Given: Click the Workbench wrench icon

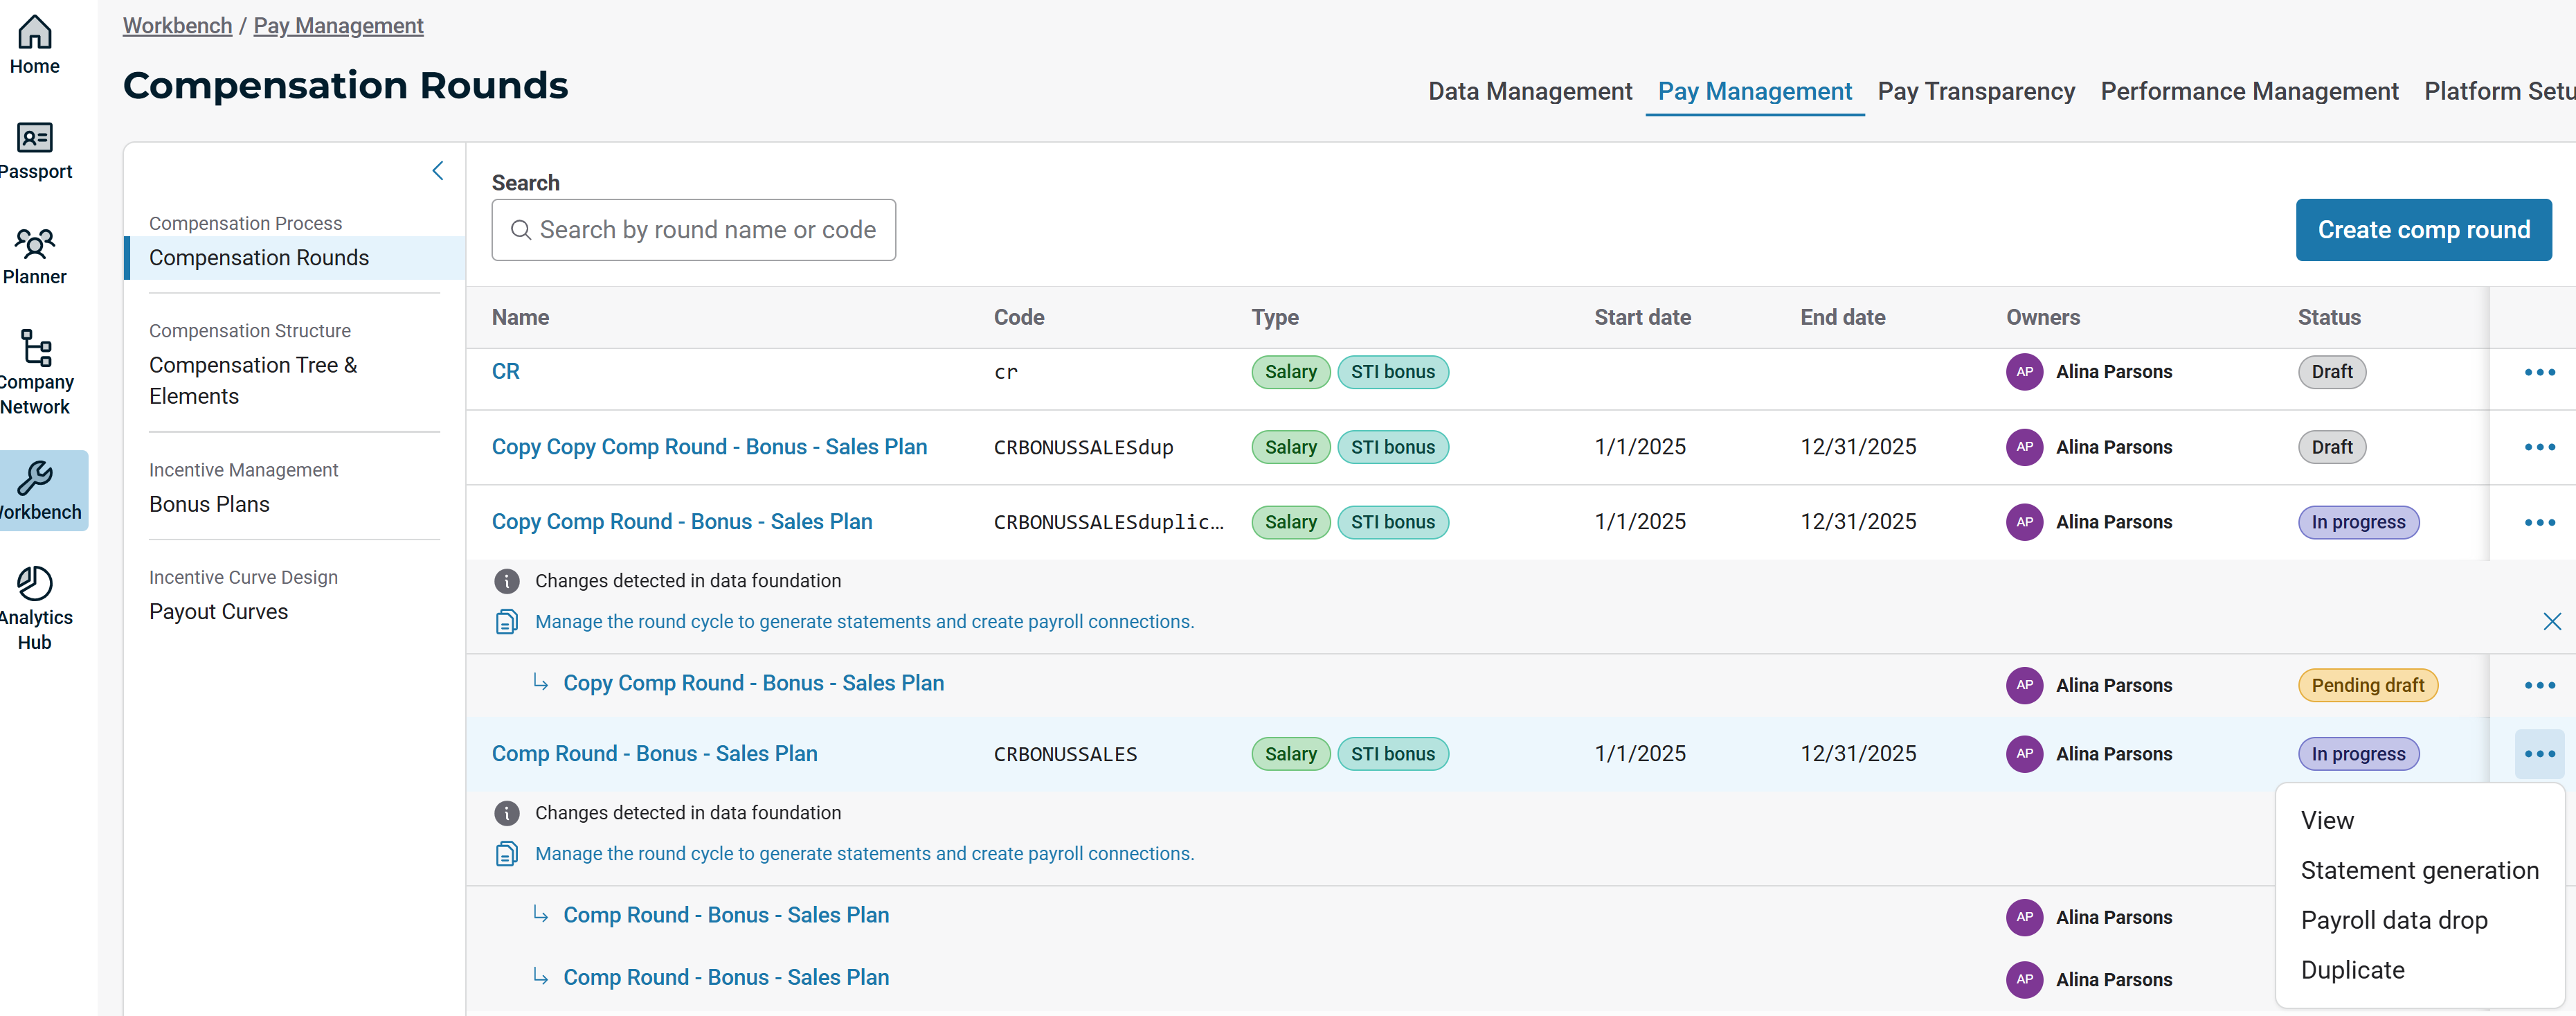Looking at the screenshot, I should click(35, 478).
